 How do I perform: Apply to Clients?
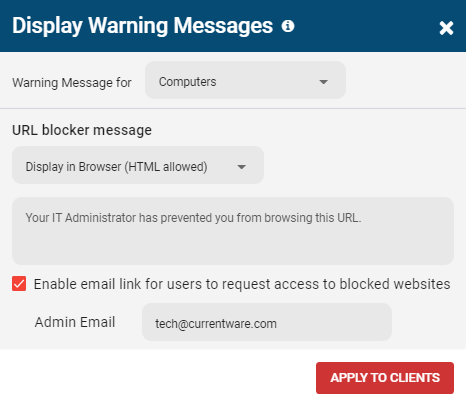point(385,378)
